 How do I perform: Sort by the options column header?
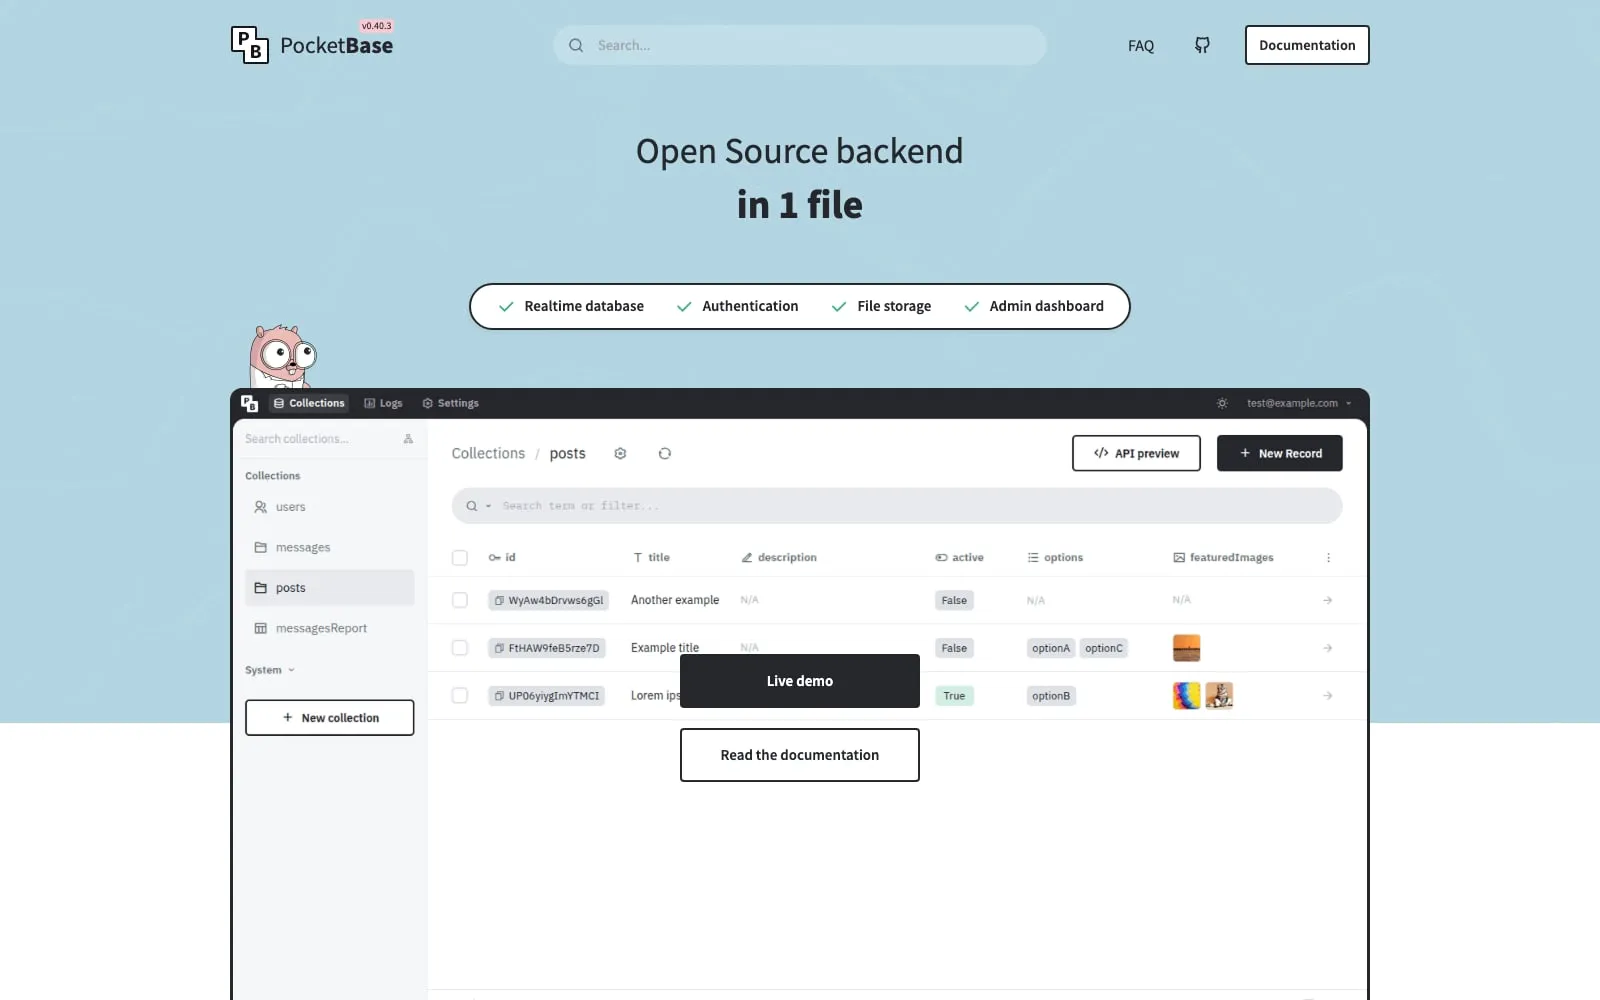[1055, 558]
